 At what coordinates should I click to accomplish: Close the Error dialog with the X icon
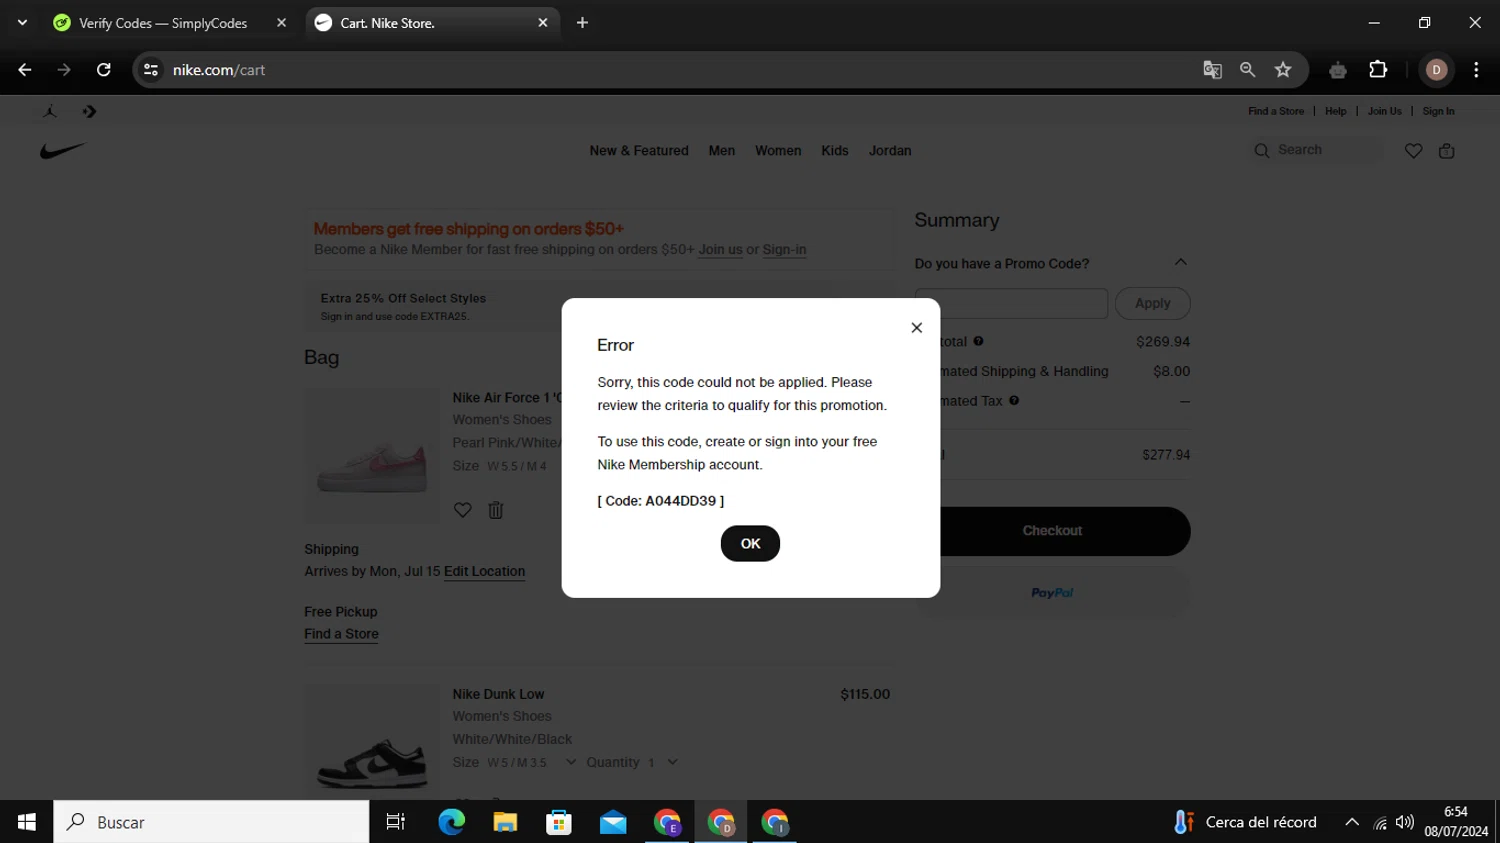coord(916,328)
